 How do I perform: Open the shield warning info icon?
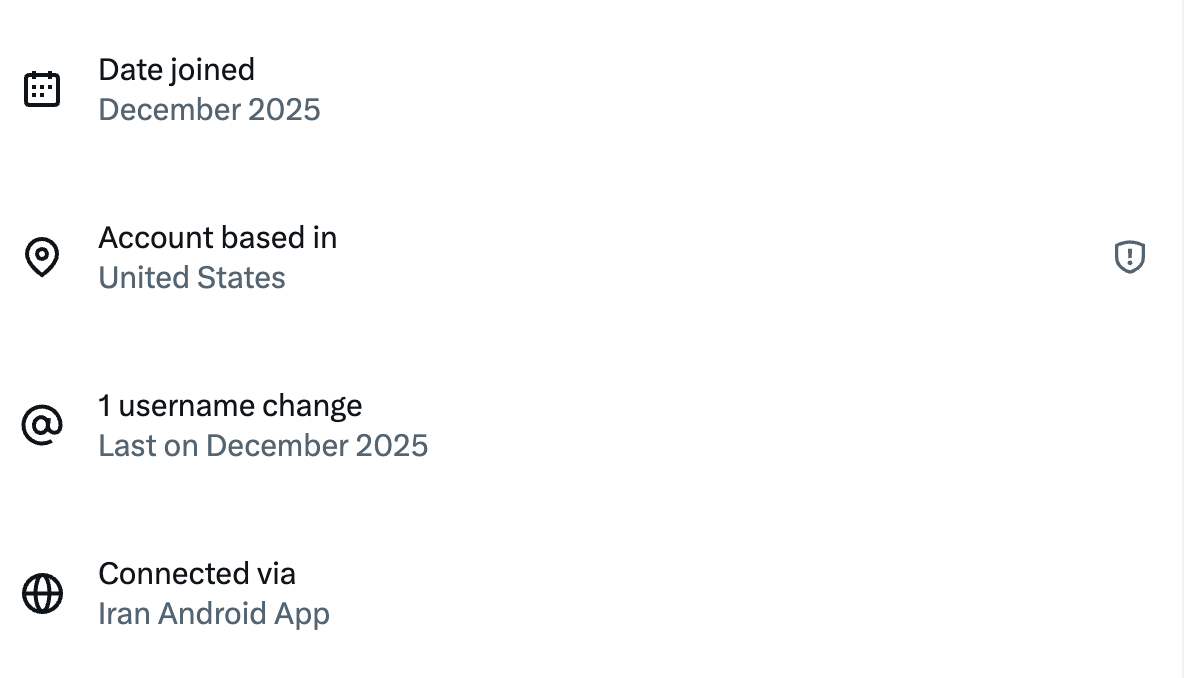pos(1129,258)
